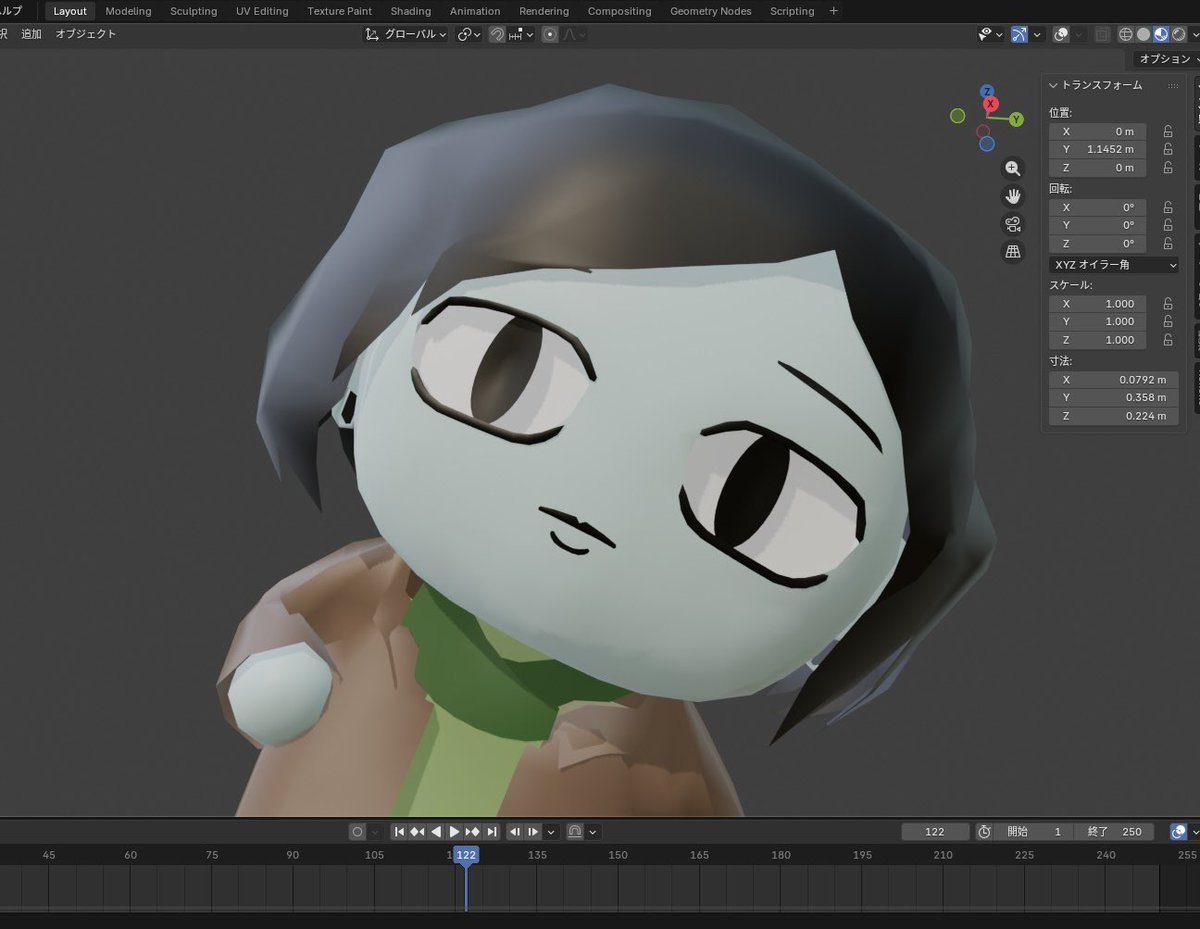Click the red X axis gizmo ball
Viewport: 1200px width, 929px height.
991,104
